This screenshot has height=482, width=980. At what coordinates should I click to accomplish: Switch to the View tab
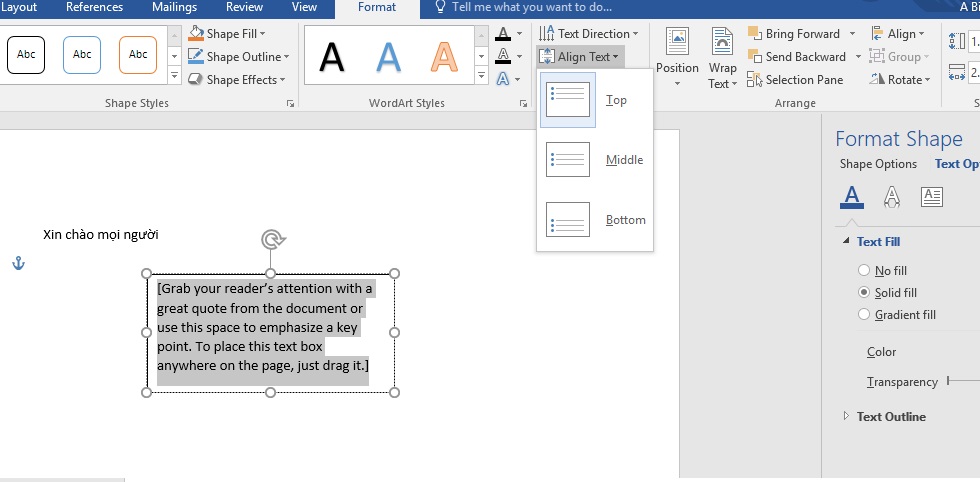coord(304,8)
